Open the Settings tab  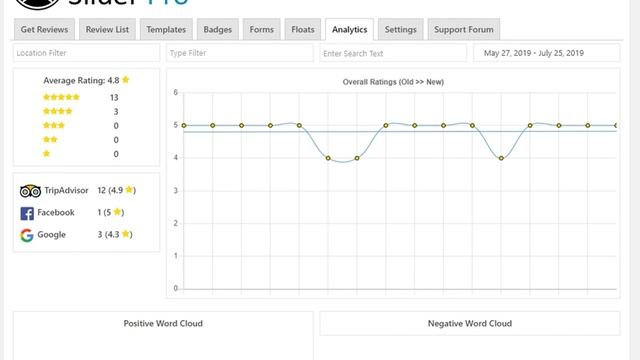point(400,29)
